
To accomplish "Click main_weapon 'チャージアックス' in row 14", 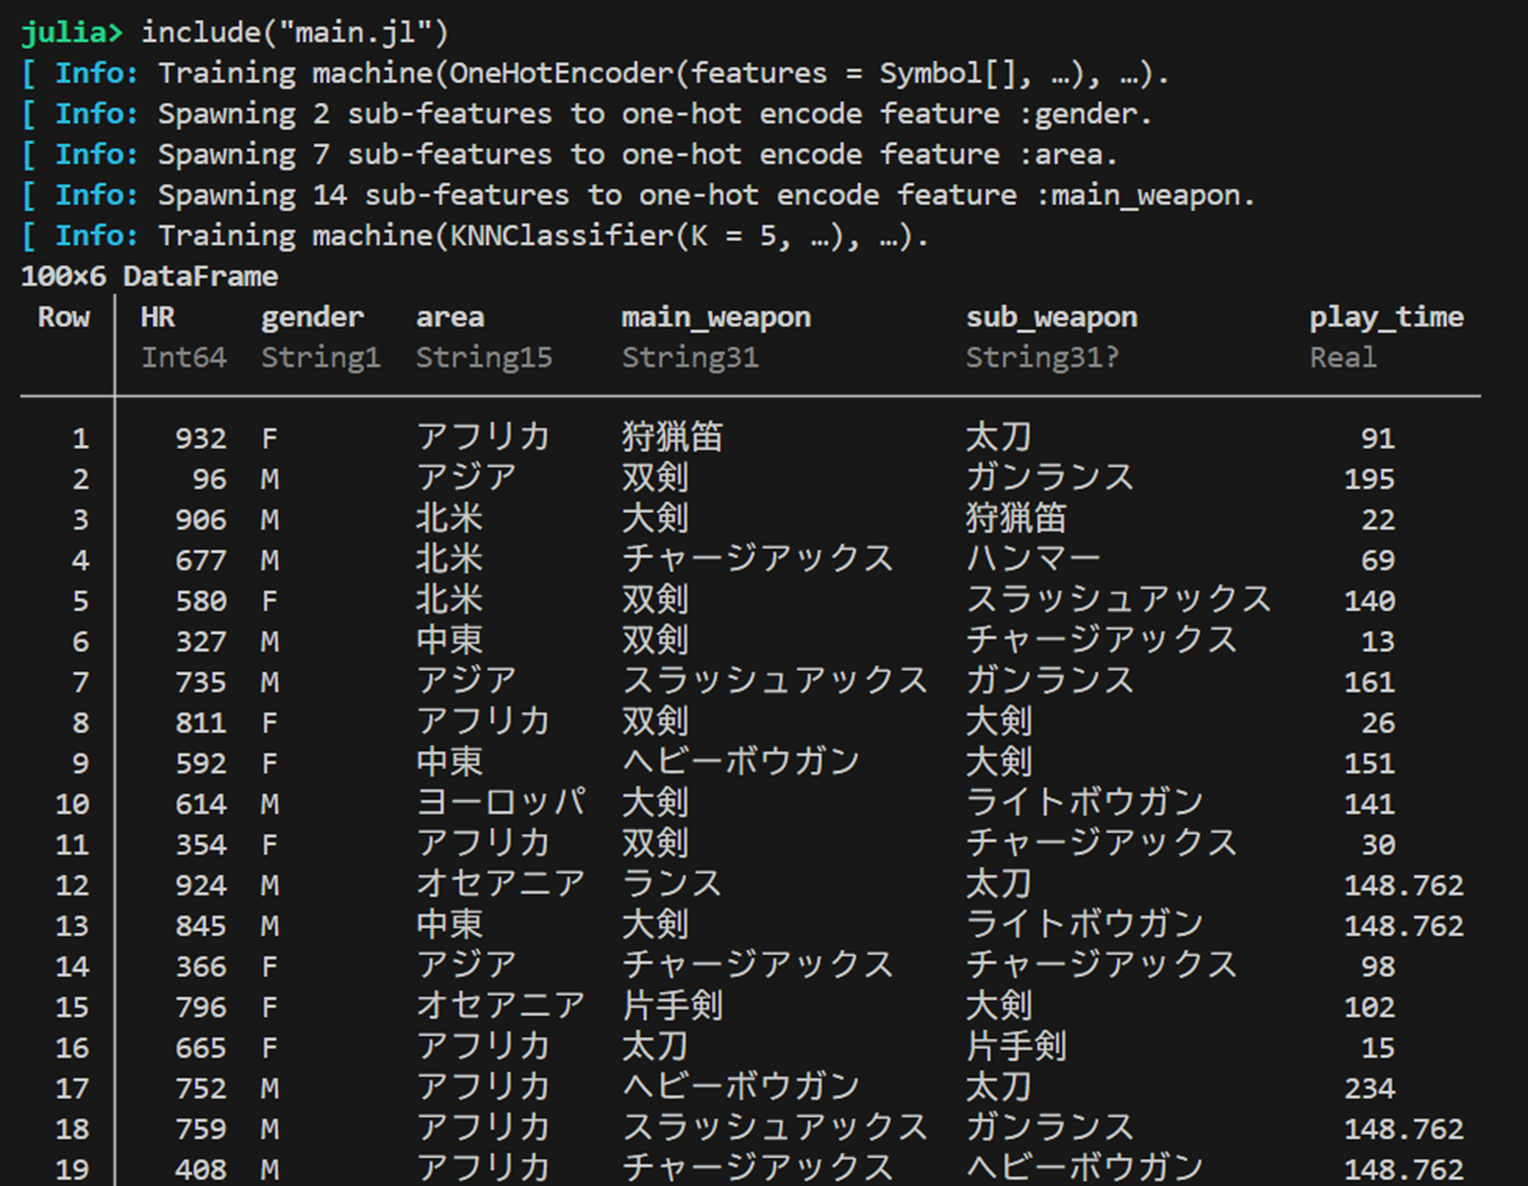I will pos(758,965).
